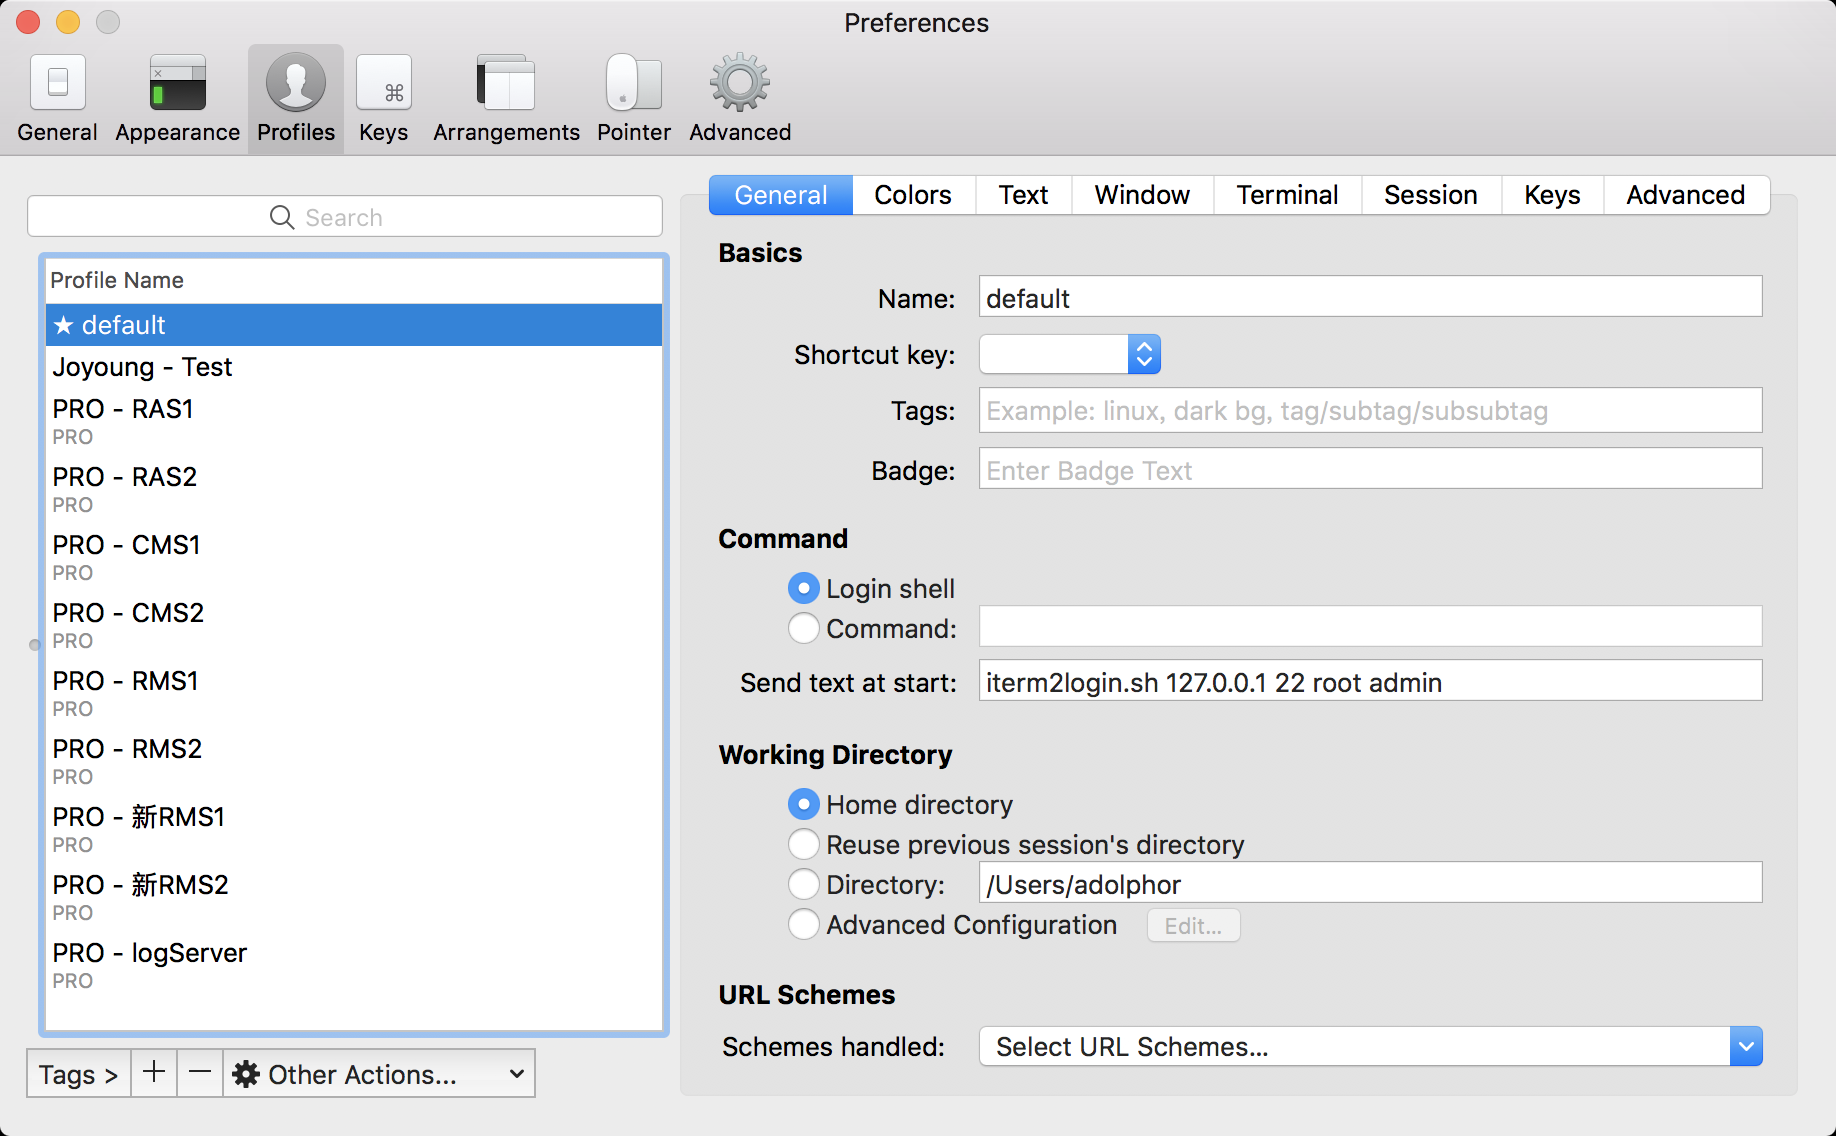The image size is (1836, 1136).
Task: Click the Edit button for Advanced Configuration
Action: (x=1193, y=925)
